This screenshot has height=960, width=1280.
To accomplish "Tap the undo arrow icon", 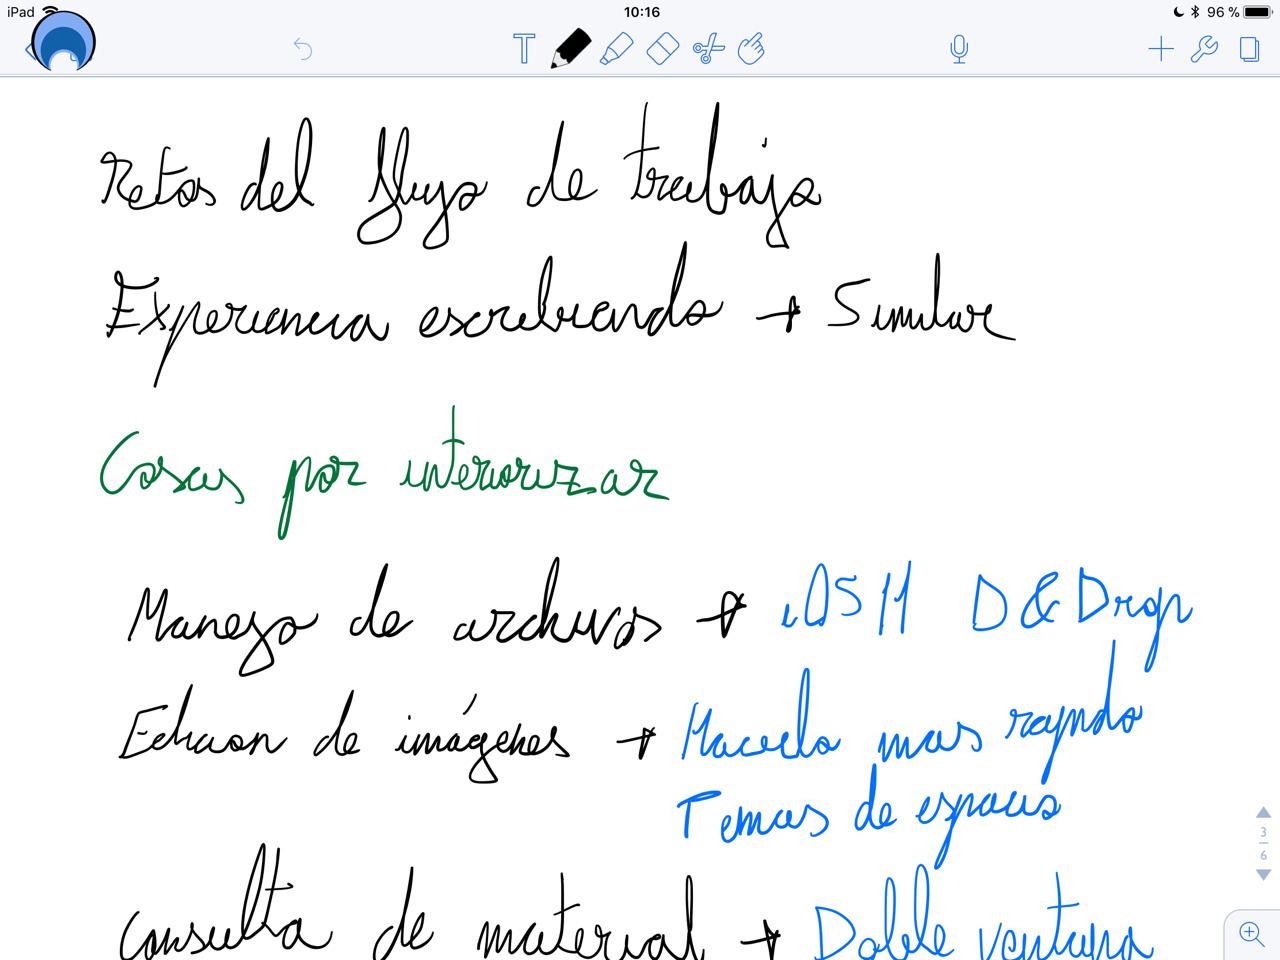I will (x=303, y=48).
